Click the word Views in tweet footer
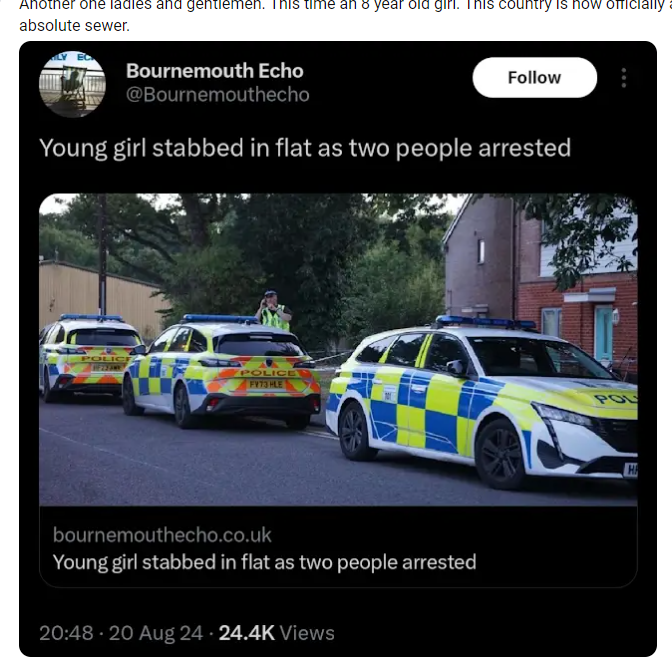The image size is (672, 669). (307, 633)
